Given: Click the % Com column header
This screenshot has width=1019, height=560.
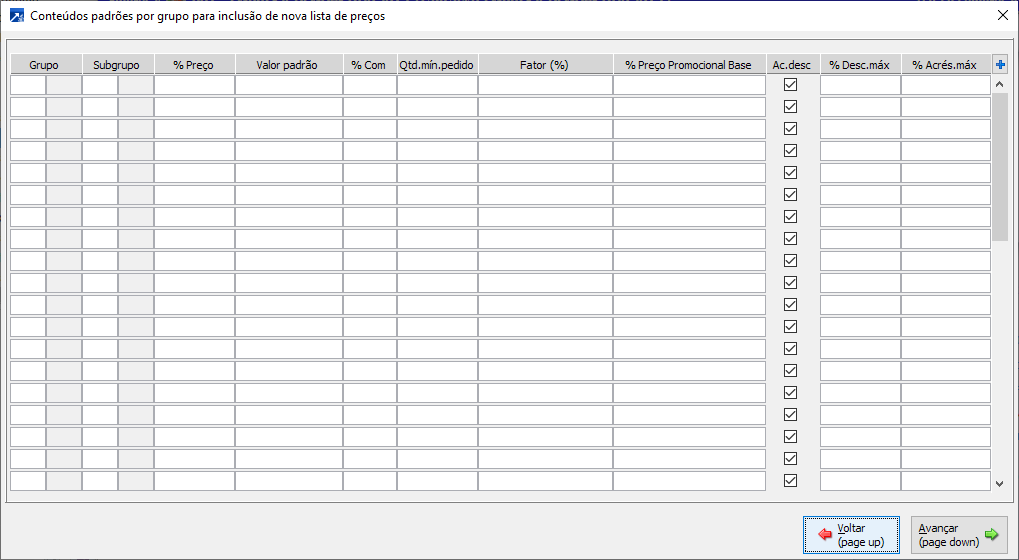Looking at the screenshot, I should [x=370, y=64].
